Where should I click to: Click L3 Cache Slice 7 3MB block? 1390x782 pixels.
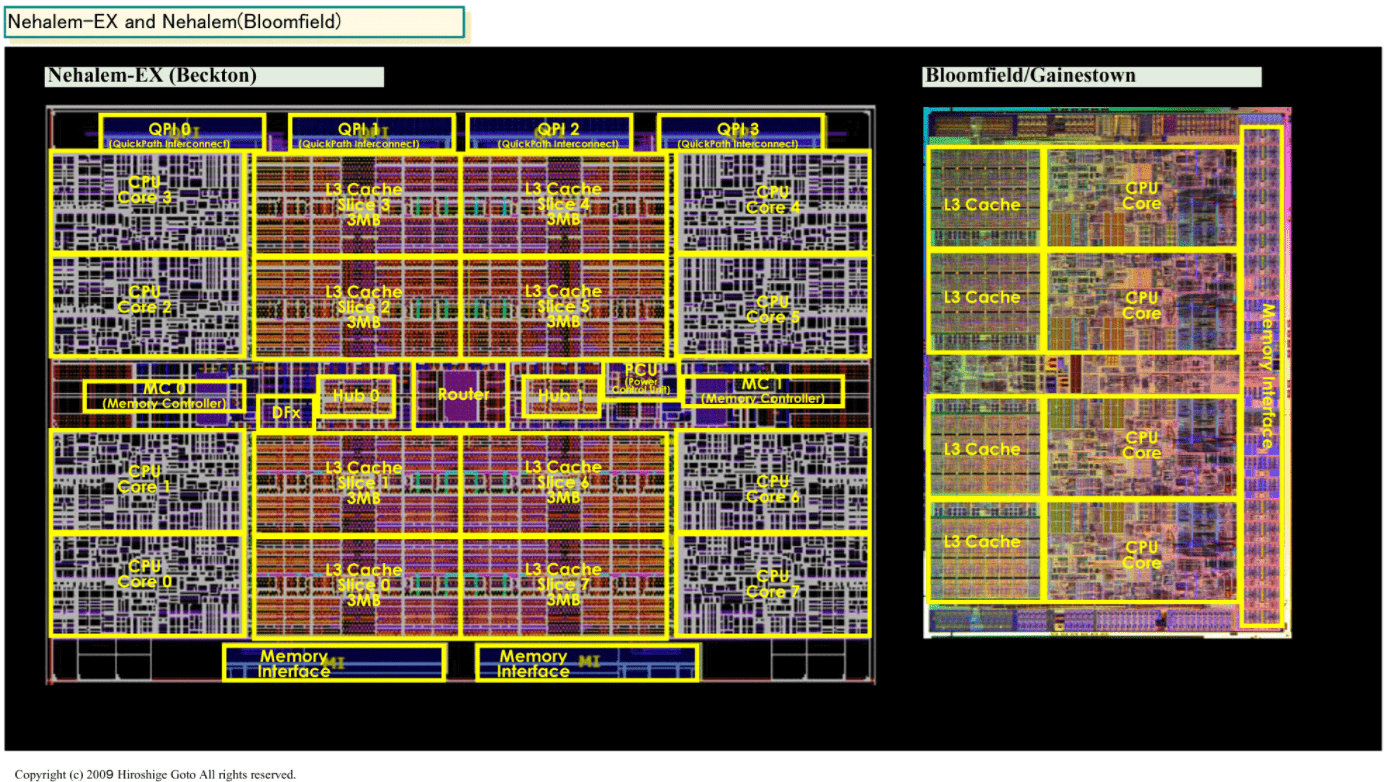[x=564, y=587]
